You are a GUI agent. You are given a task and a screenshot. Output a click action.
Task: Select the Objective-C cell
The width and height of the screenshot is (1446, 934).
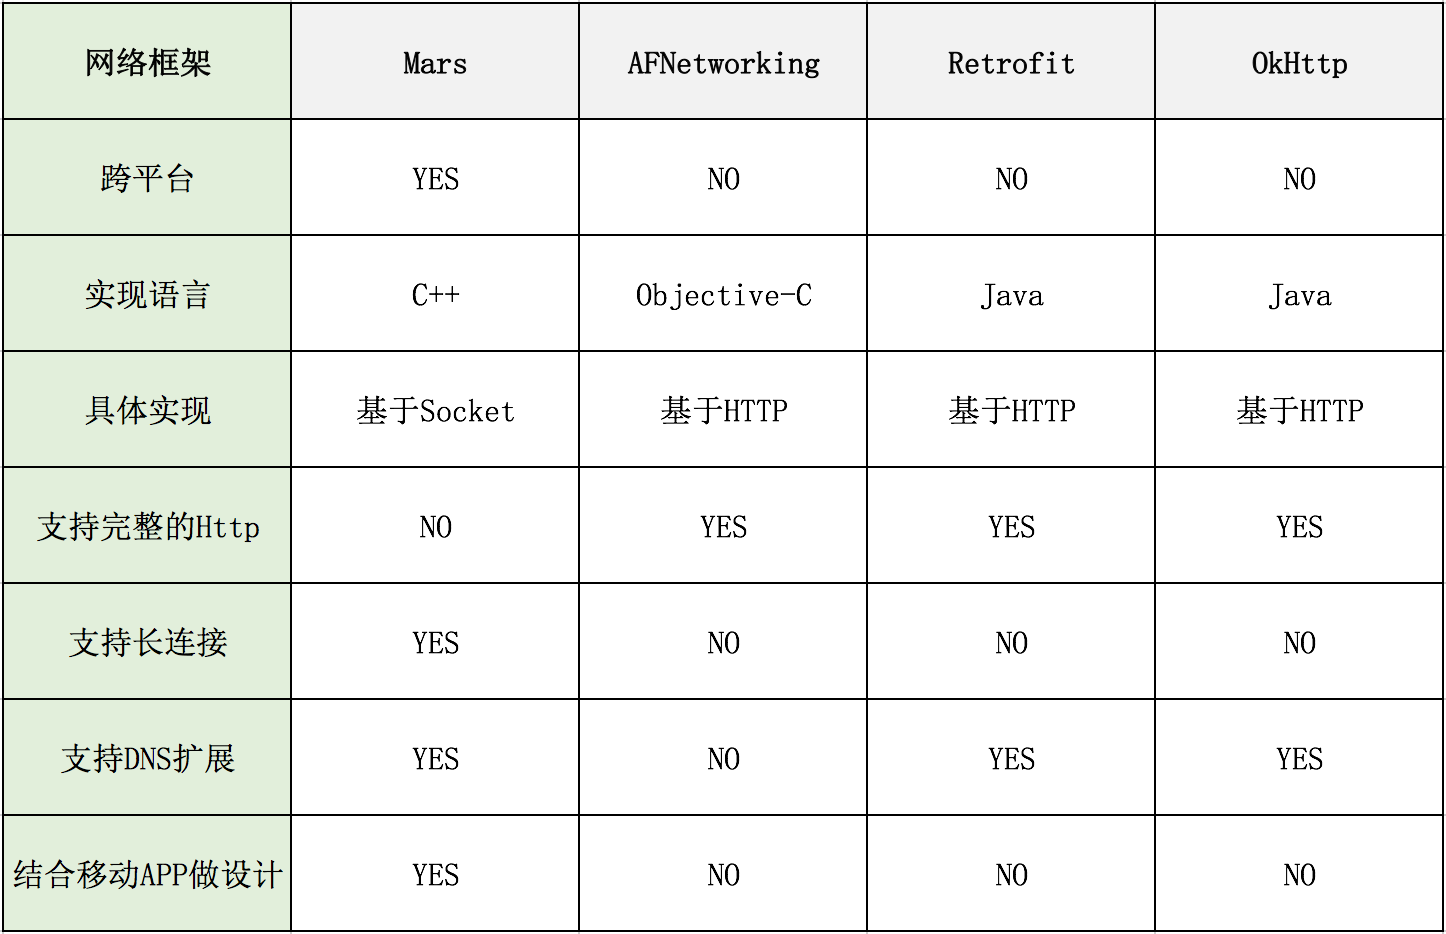click(x=723, y=294)
